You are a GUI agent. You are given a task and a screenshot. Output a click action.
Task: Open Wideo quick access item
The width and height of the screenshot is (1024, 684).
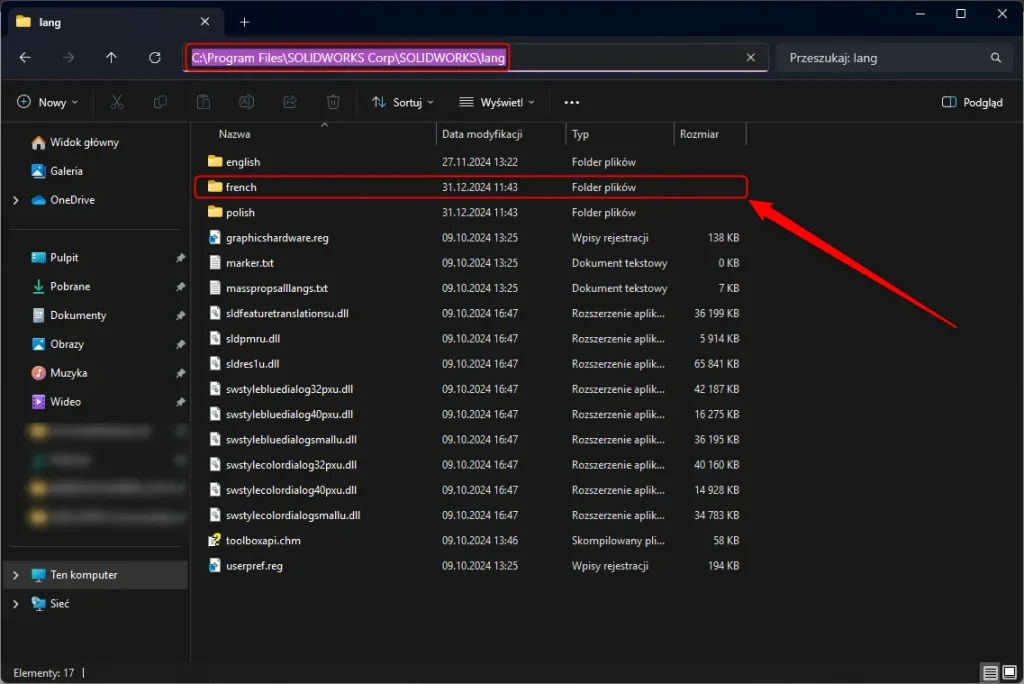56,402
